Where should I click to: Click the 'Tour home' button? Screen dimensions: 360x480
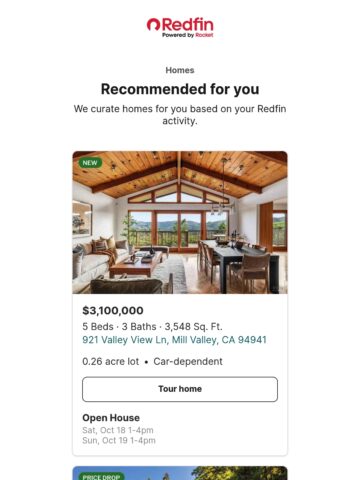click(x=180, y=389)
